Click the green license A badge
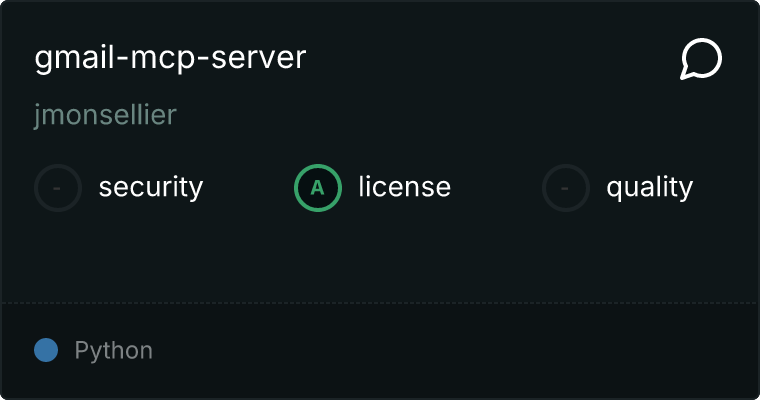760x400 pixels. coord(317,187)
